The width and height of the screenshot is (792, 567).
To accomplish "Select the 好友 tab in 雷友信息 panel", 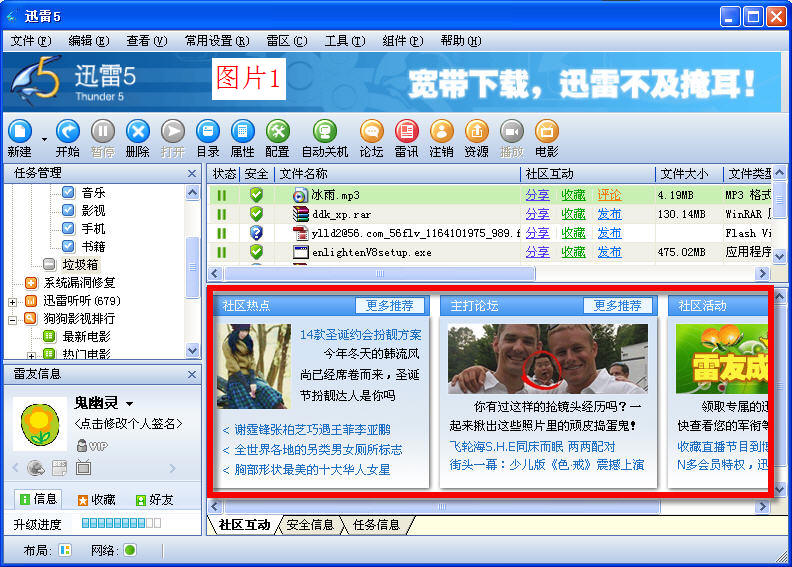I will [155, 500].
